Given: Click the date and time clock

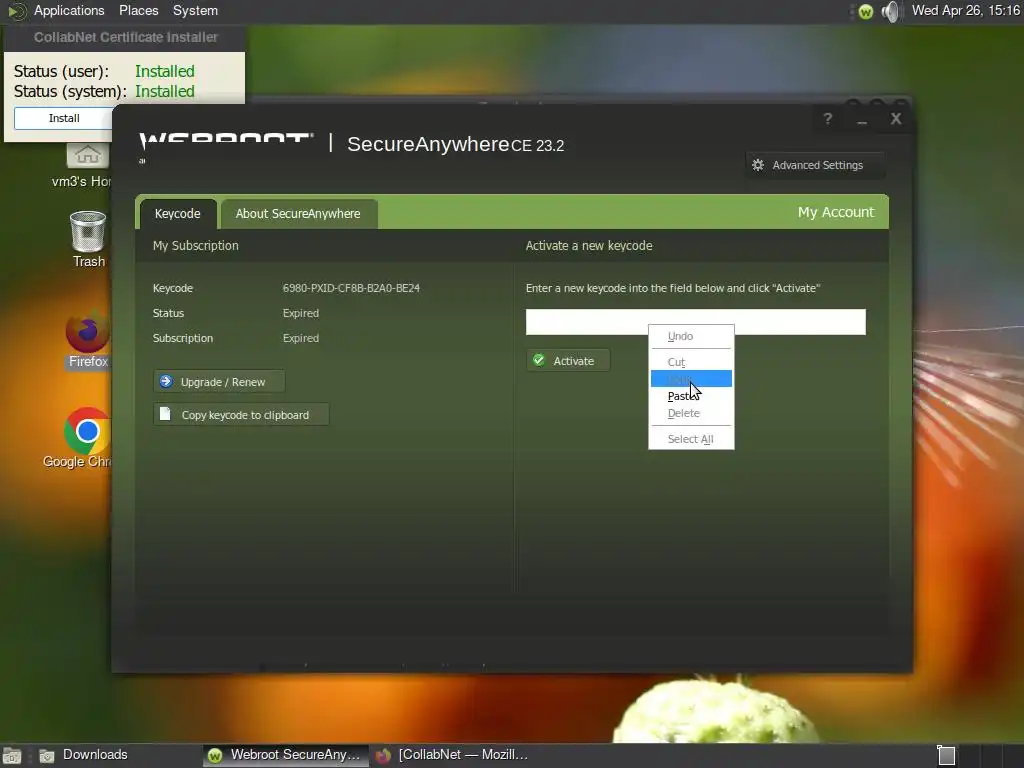Looking at the screenshot, I should (965, 10).
